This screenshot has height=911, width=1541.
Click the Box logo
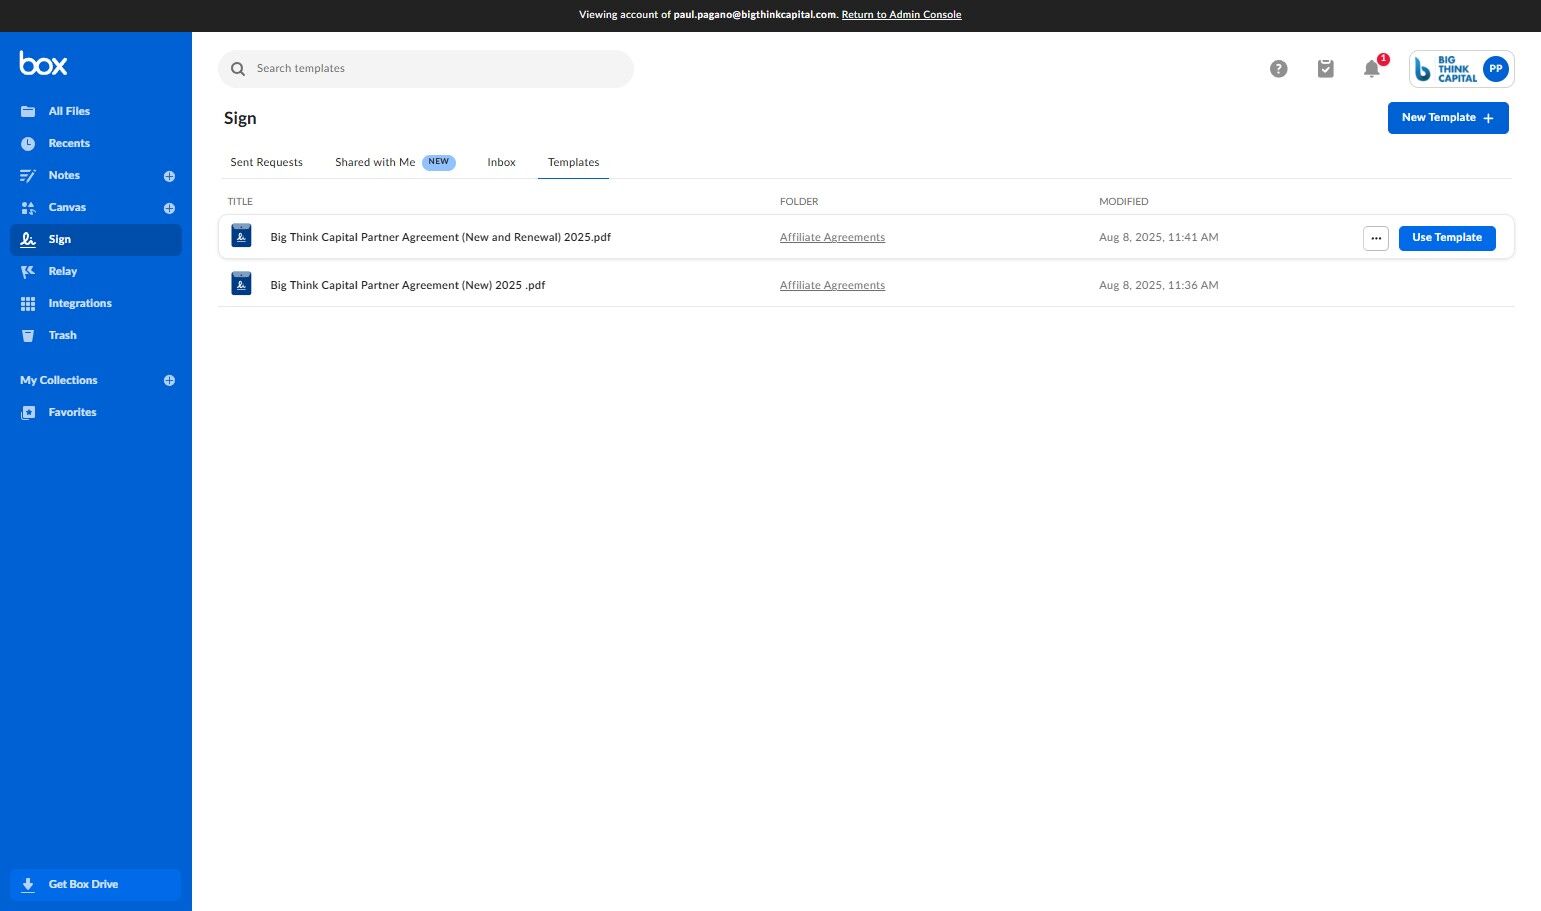coord(43,64)
